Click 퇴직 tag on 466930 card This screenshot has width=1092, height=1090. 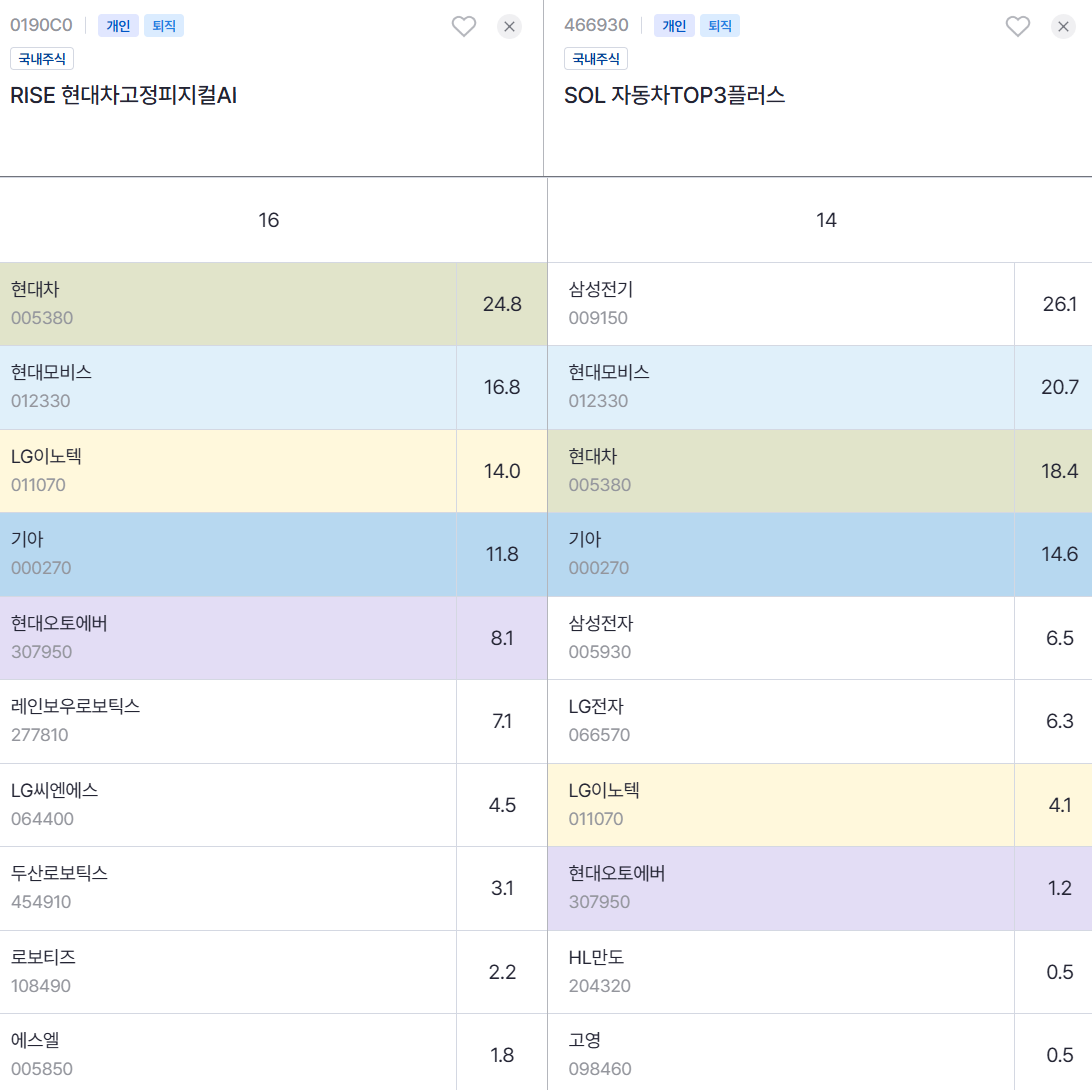coord(719,26)
